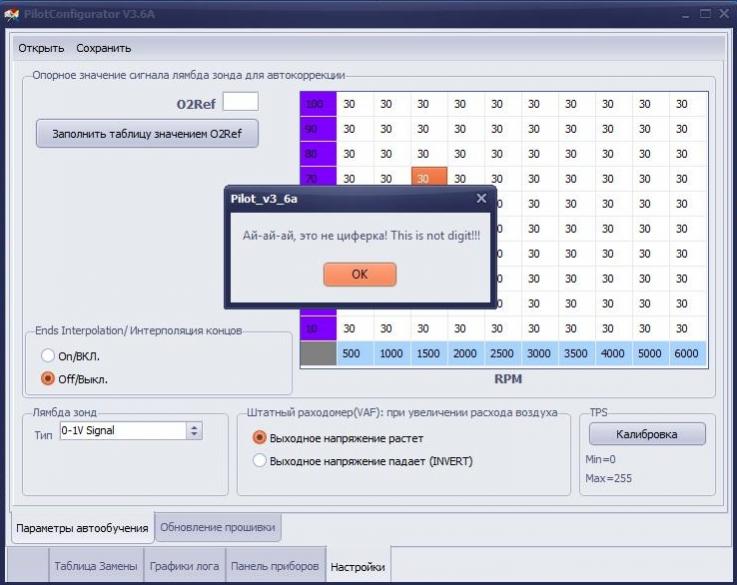Click the Калибровка TPS button

click(x=647, y=434)
